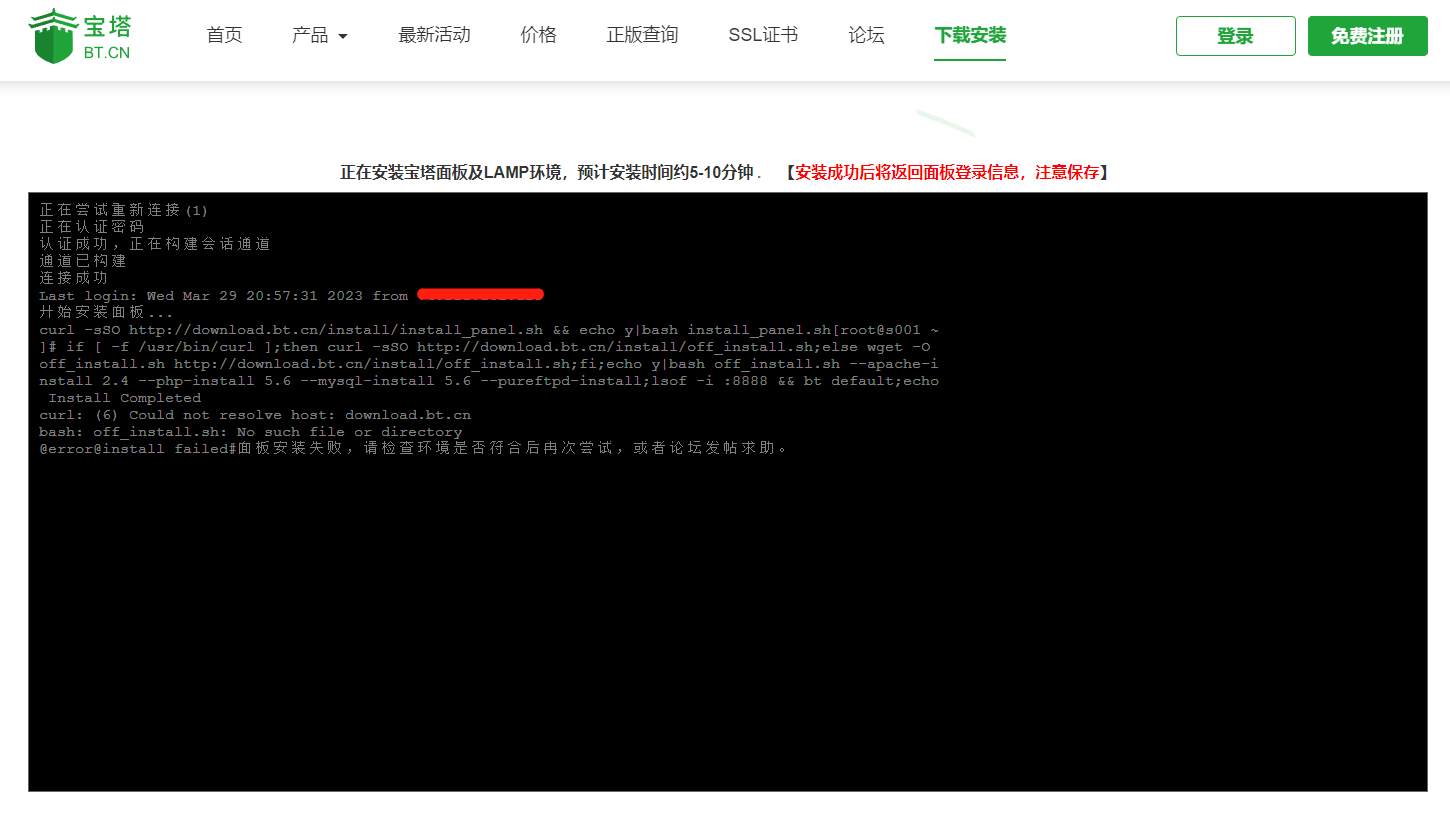The height and width of the screenshot is (820, 1450).
Task: Open the 首页 home page
Action: tap(224, 36)
